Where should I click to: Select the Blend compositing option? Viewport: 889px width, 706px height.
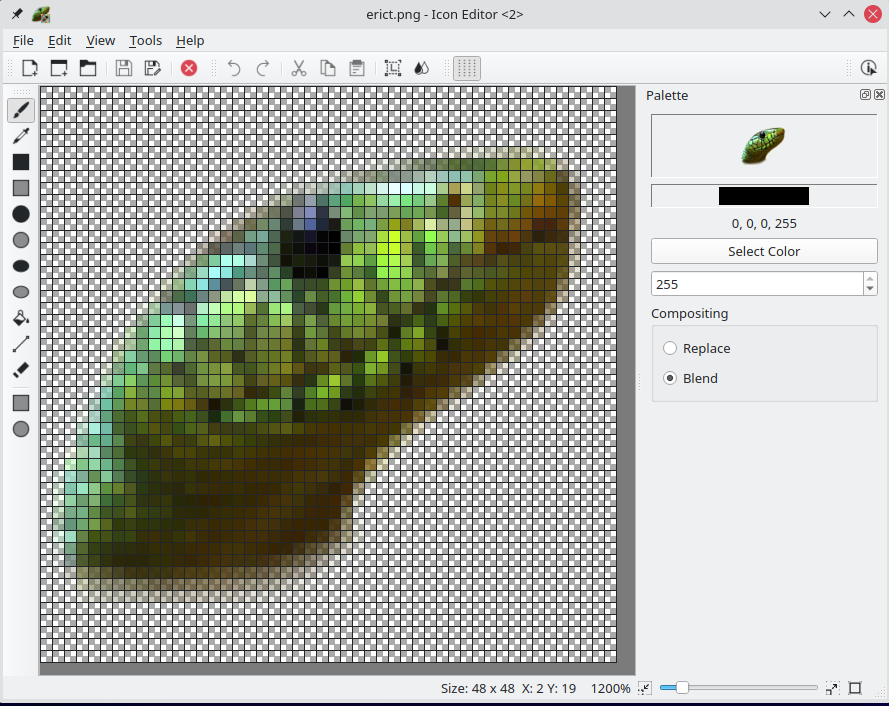point(670,378)
